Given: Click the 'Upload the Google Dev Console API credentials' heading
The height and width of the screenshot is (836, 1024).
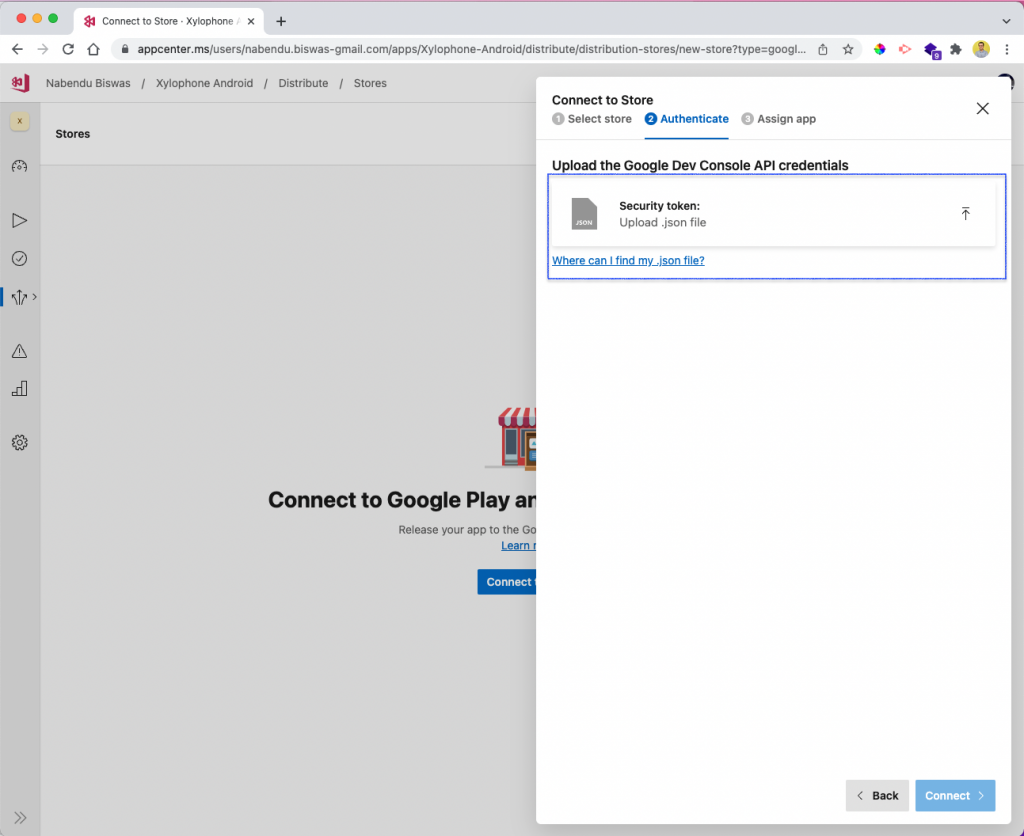Looking at the screenshot, I should click(x=700, y=165).
